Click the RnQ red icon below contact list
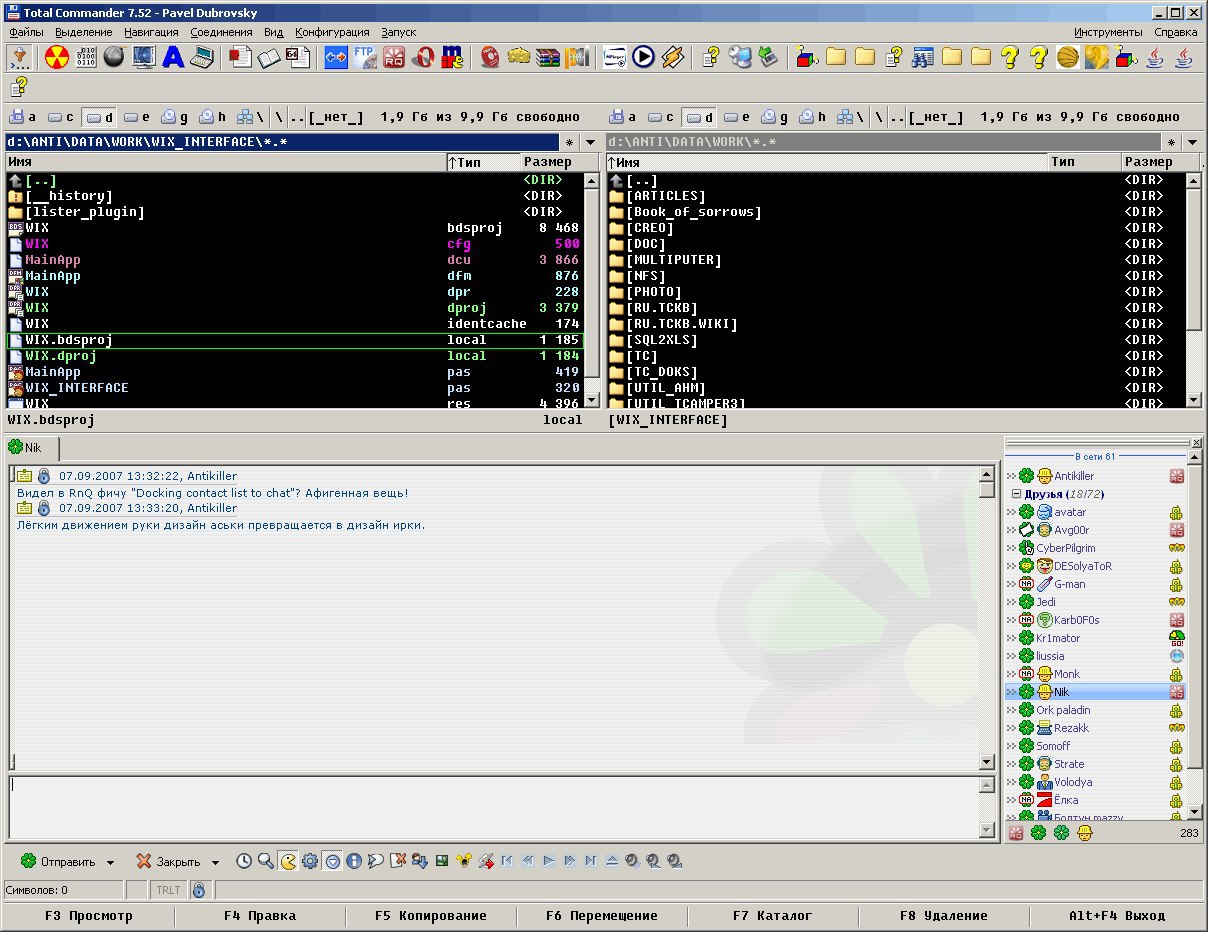Viewport: 1208px width, 932px height. pyautogui.click(x=1016, y=833)
